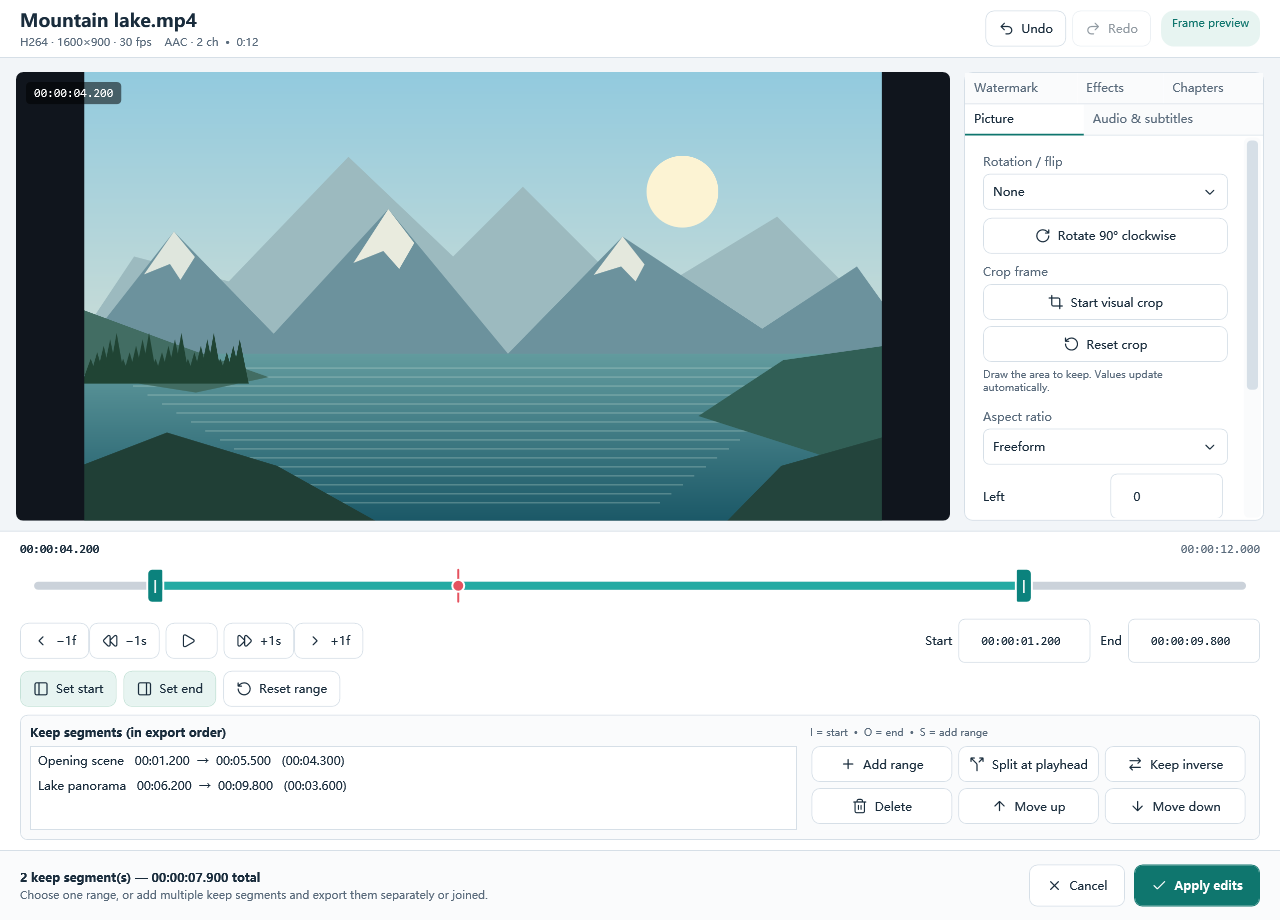
Task: Reset the selected range
Action: [282, 689]
